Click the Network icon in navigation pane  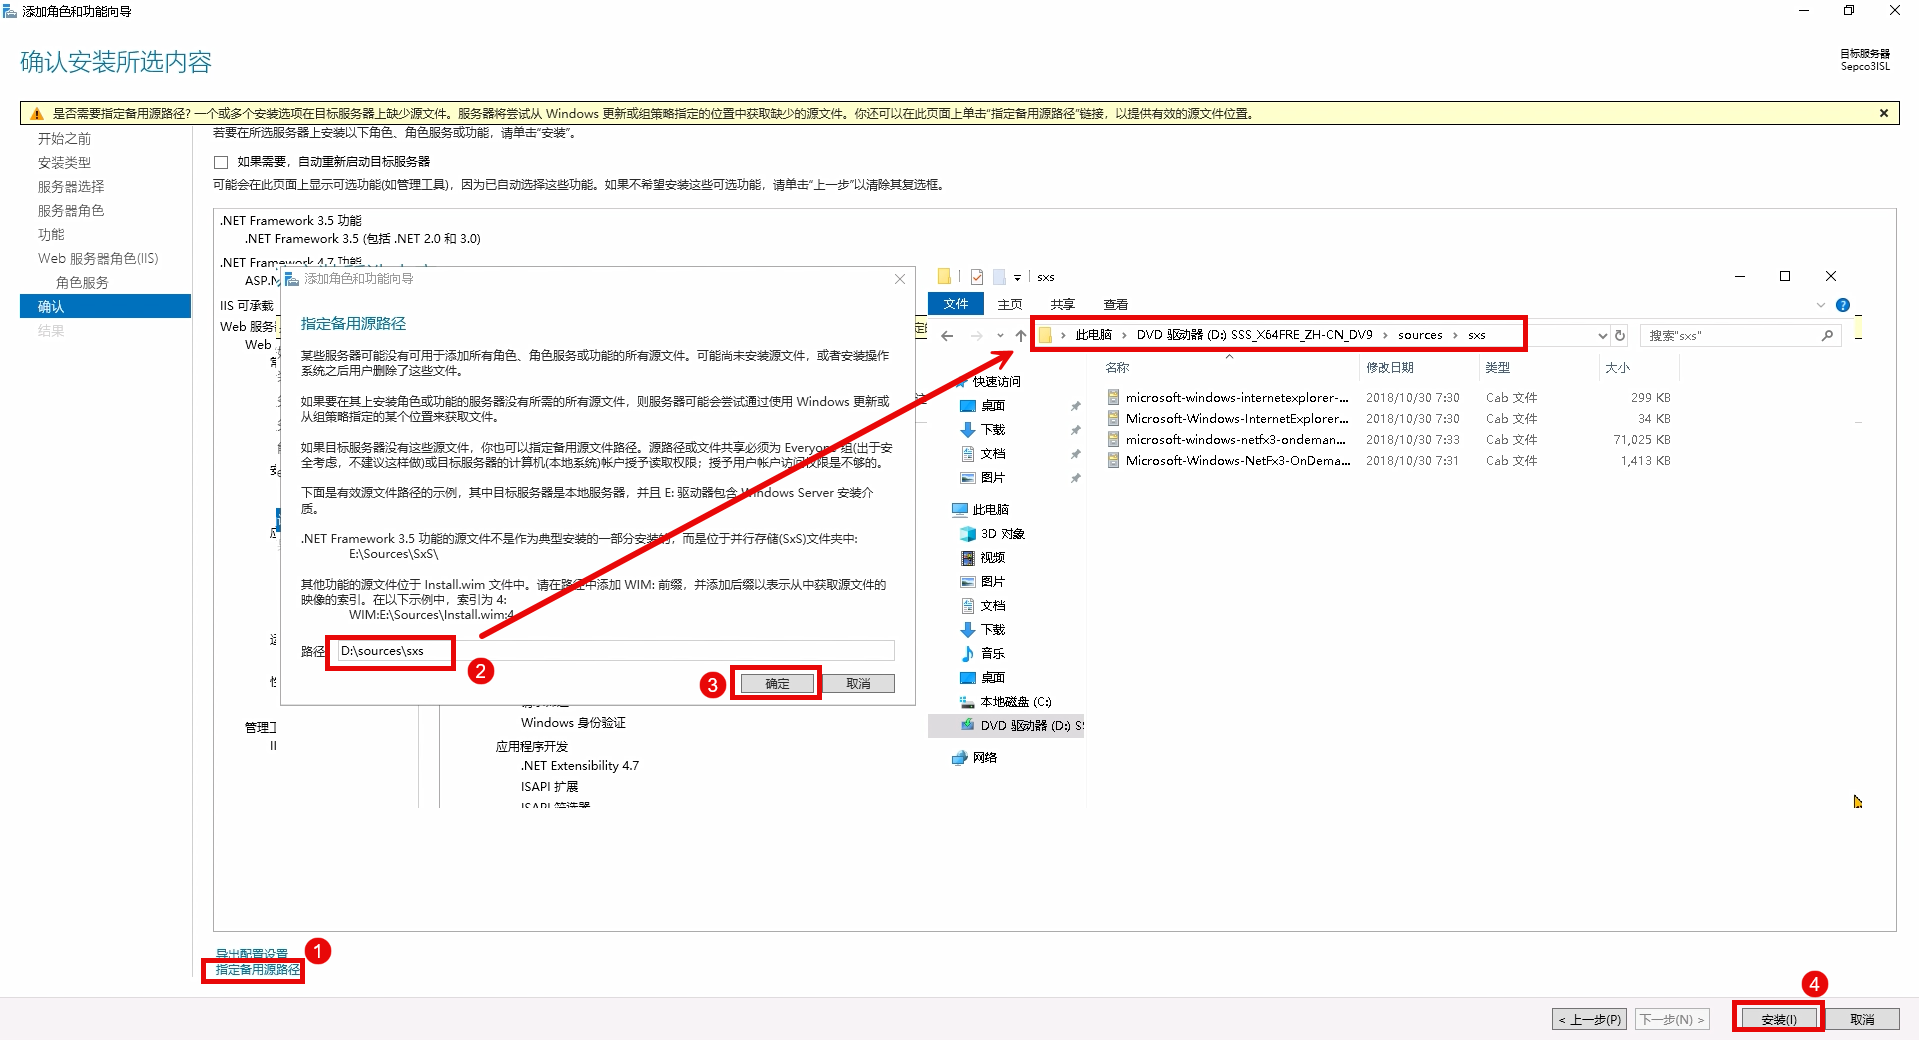960,758
